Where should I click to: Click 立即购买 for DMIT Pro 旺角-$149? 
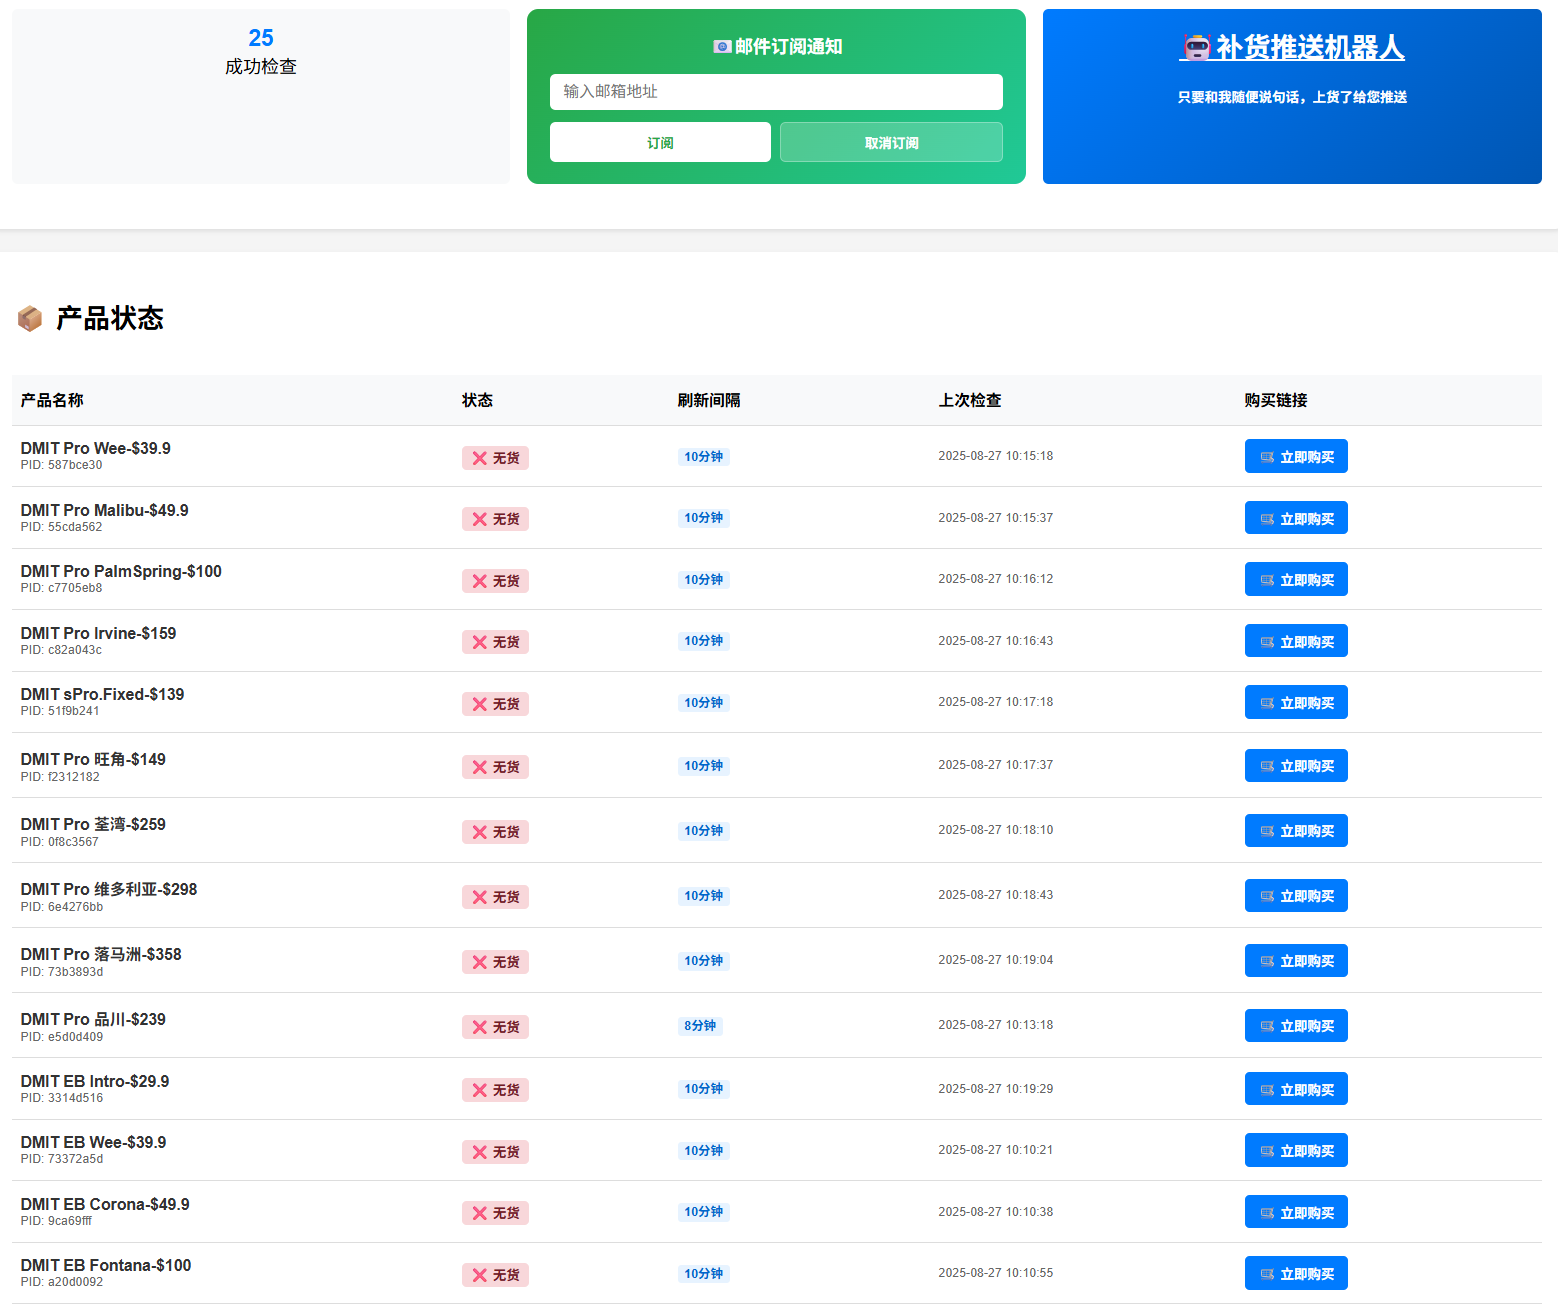[x=1296, y=765]
